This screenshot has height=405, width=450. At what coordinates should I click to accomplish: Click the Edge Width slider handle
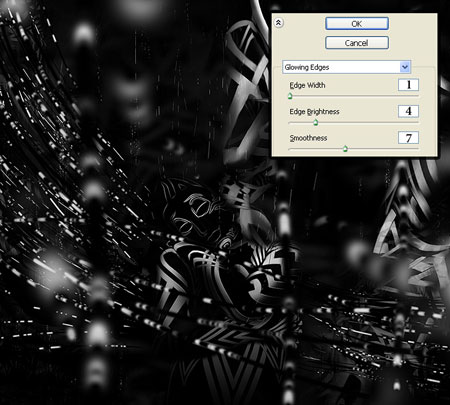coord(290,96)
